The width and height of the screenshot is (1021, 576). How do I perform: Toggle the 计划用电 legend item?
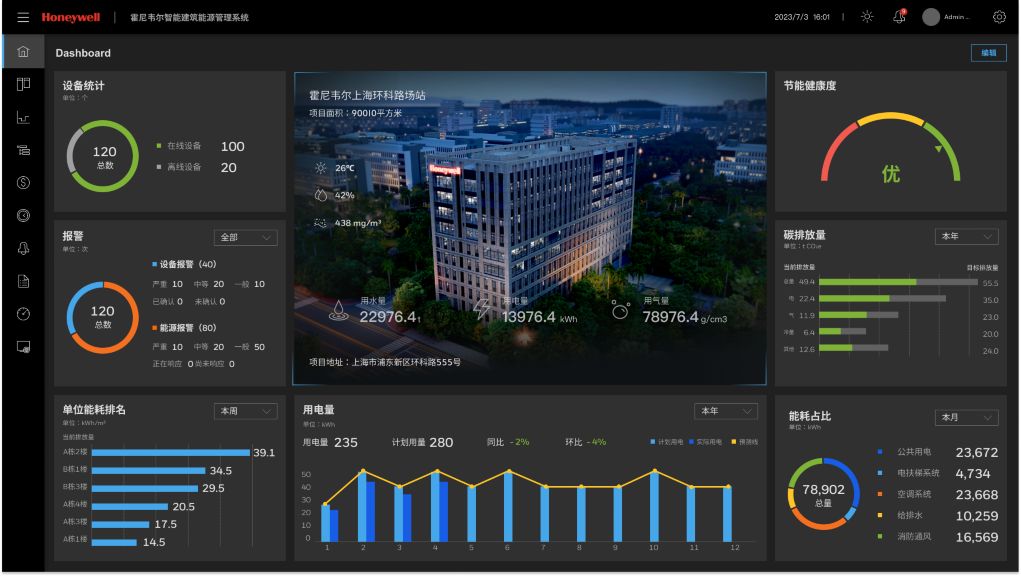click(x=667, y=442)
